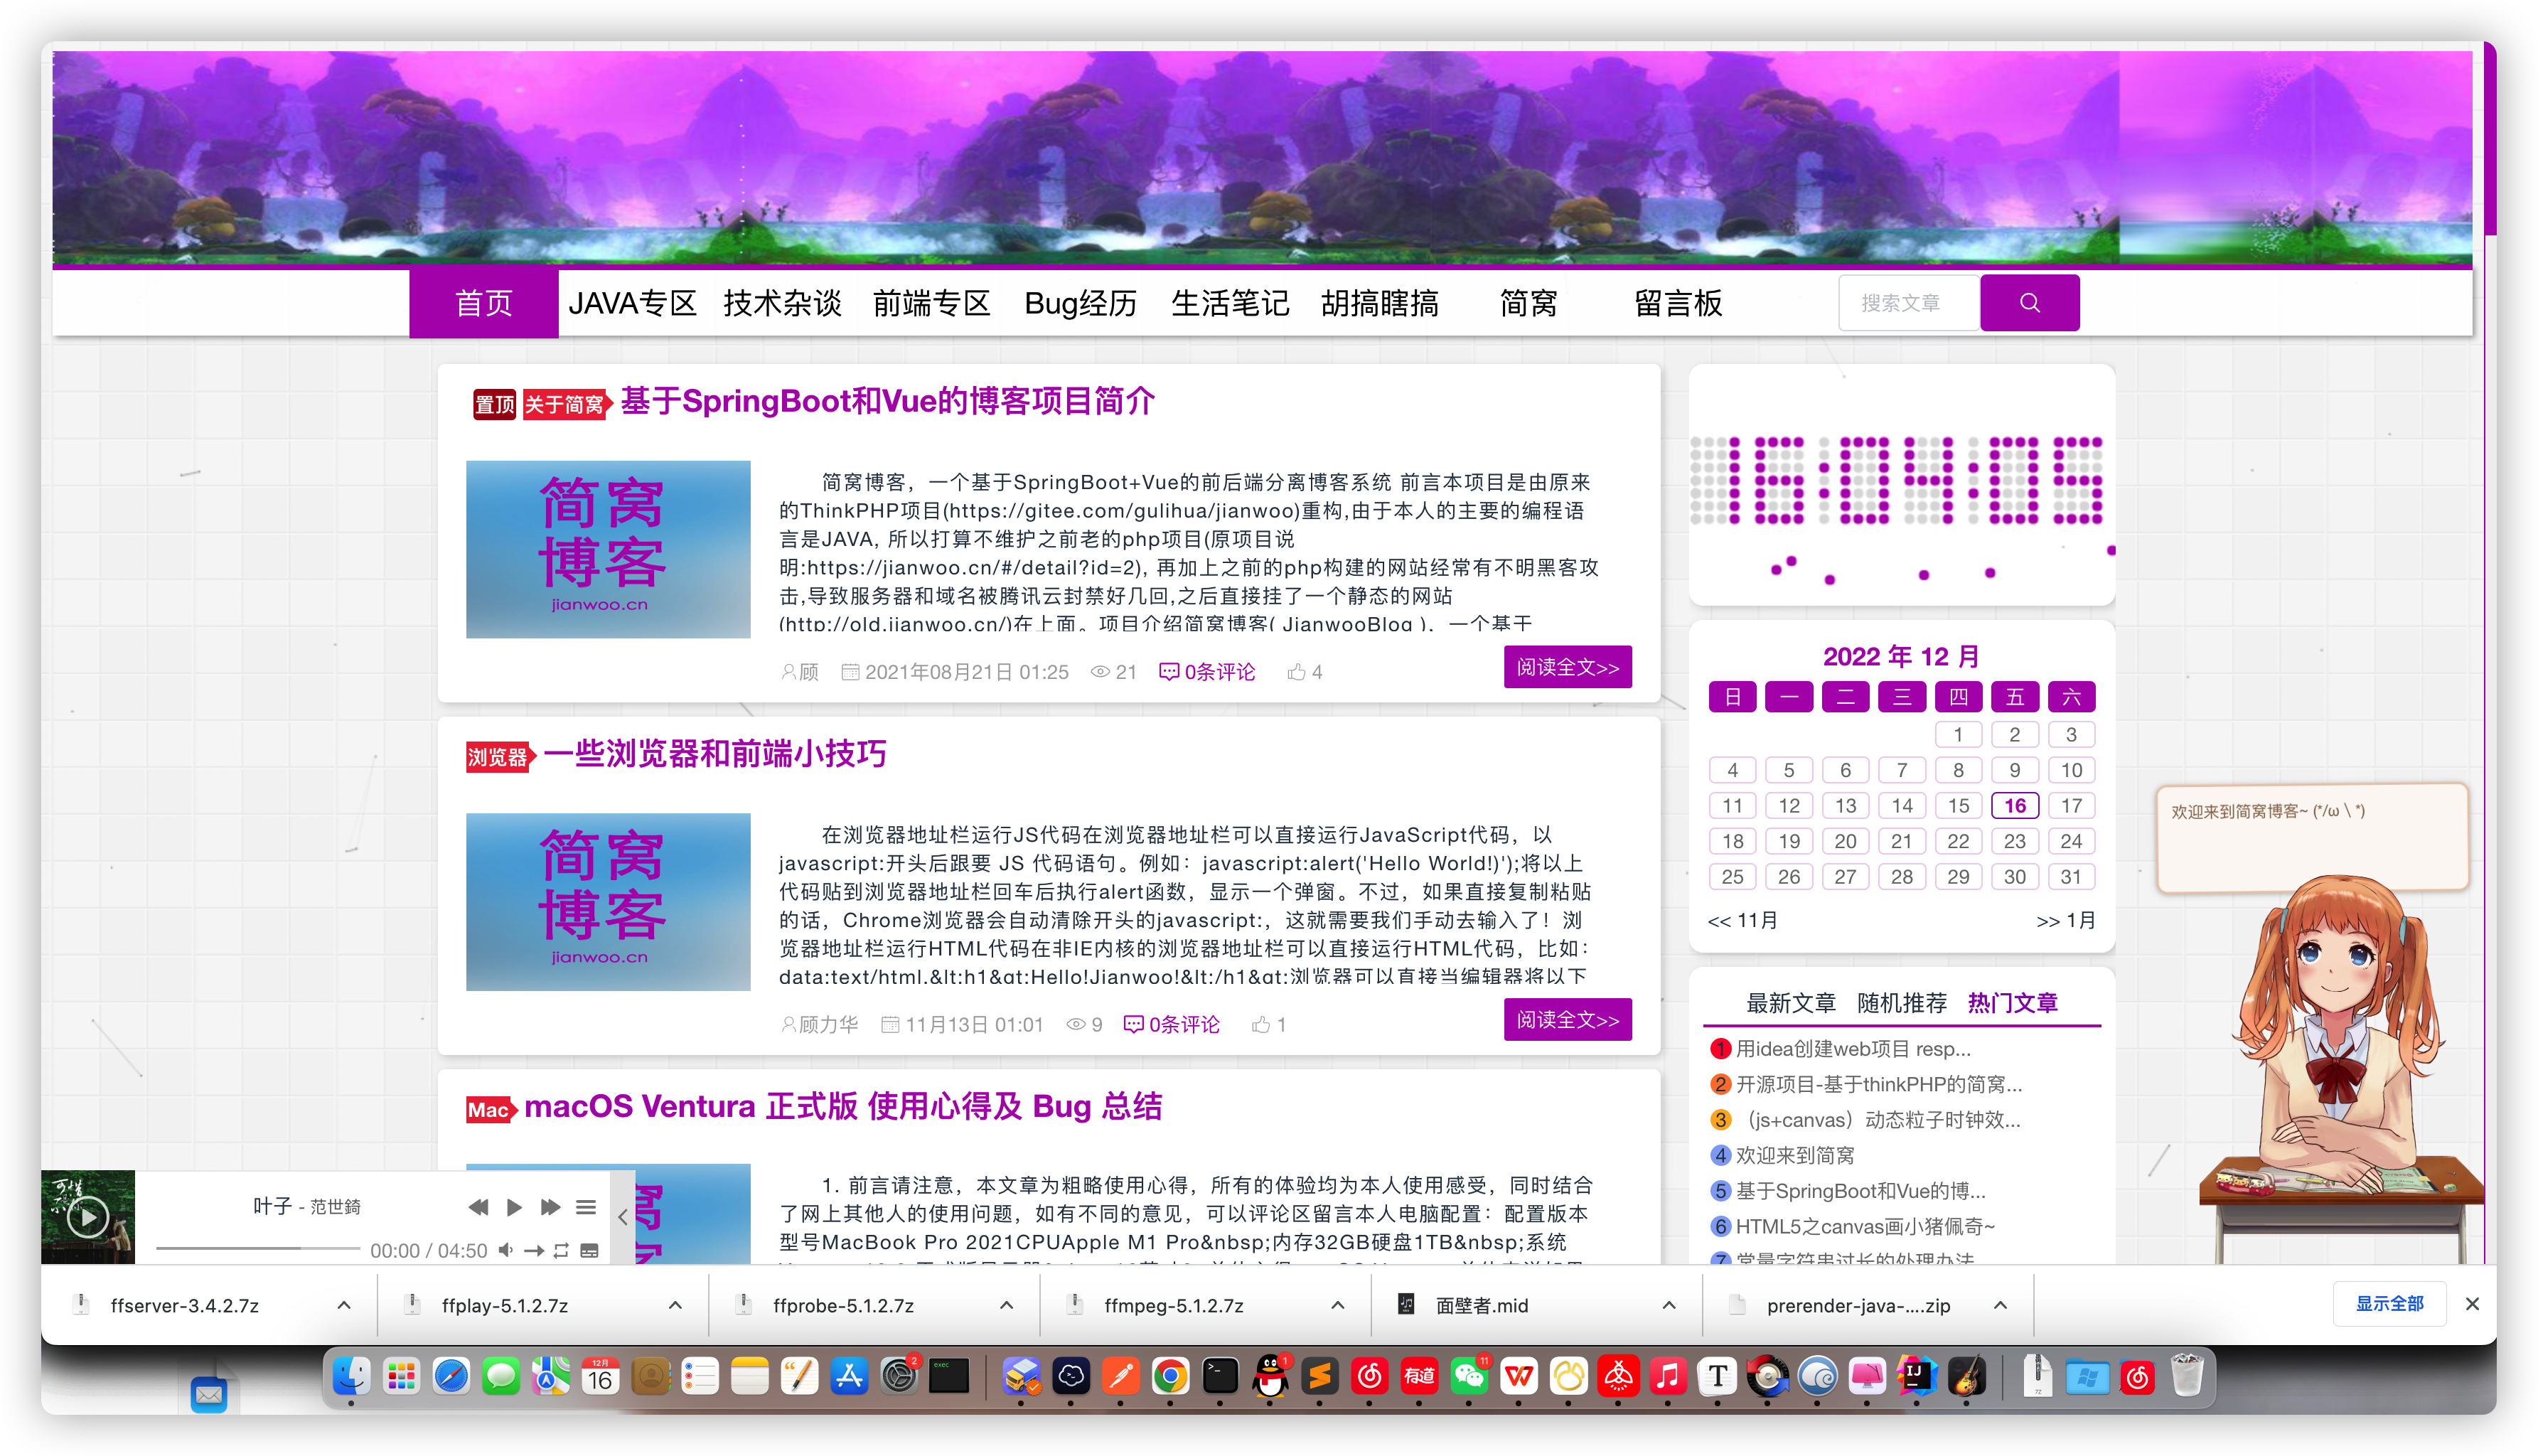Open options chevron for ffmpeg-5.1.2.7z

click(1338, 1305)
